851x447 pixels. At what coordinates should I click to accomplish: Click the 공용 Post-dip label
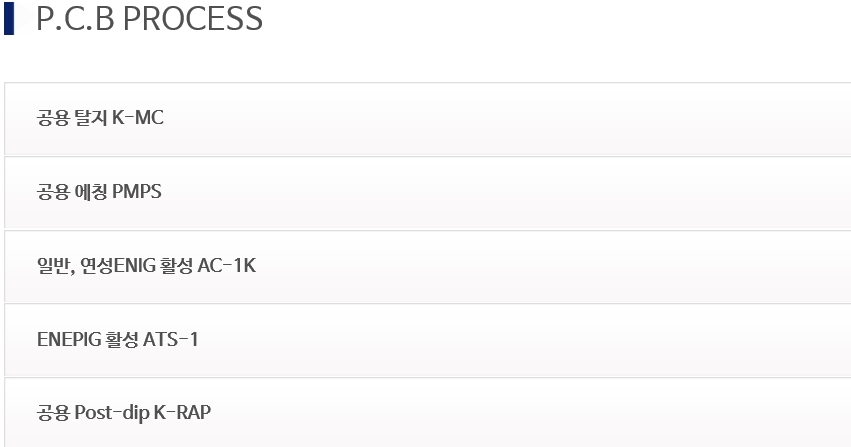coord(93,413)
